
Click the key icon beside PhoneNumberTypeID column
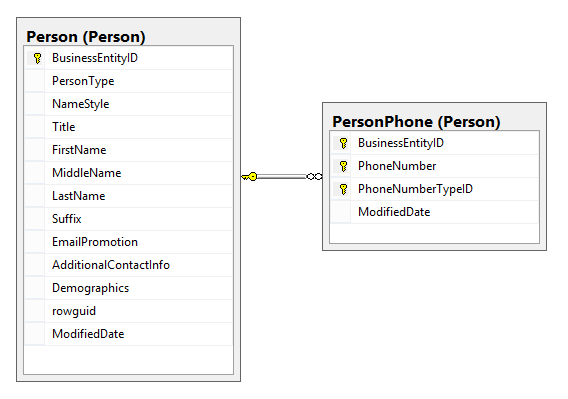pos(343,189)
